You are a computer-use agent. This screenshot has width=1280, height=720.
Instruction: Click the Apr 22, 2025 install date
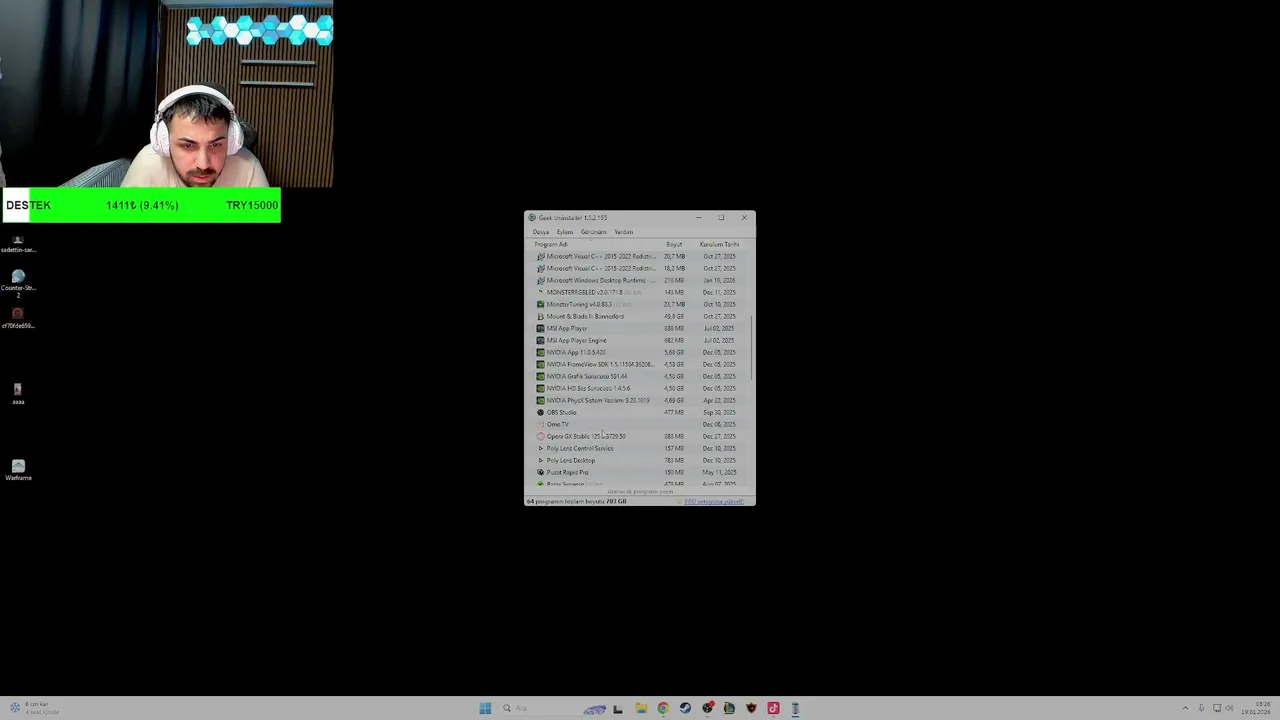pyautogui.click(x=719, y=400)
